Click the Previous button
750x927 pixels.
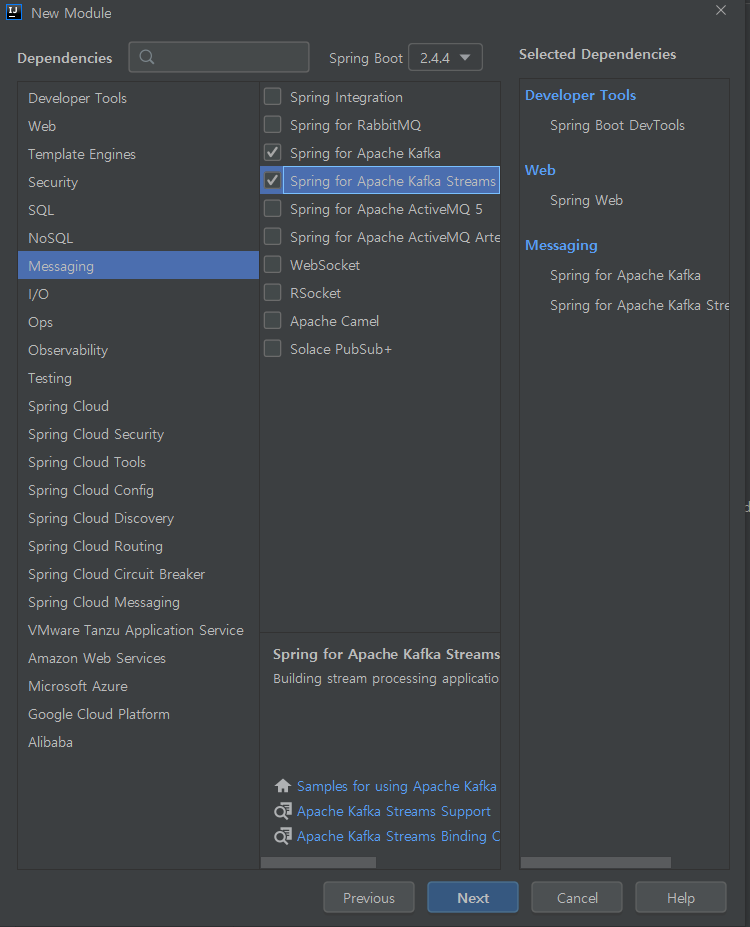[x=369, y=897]
